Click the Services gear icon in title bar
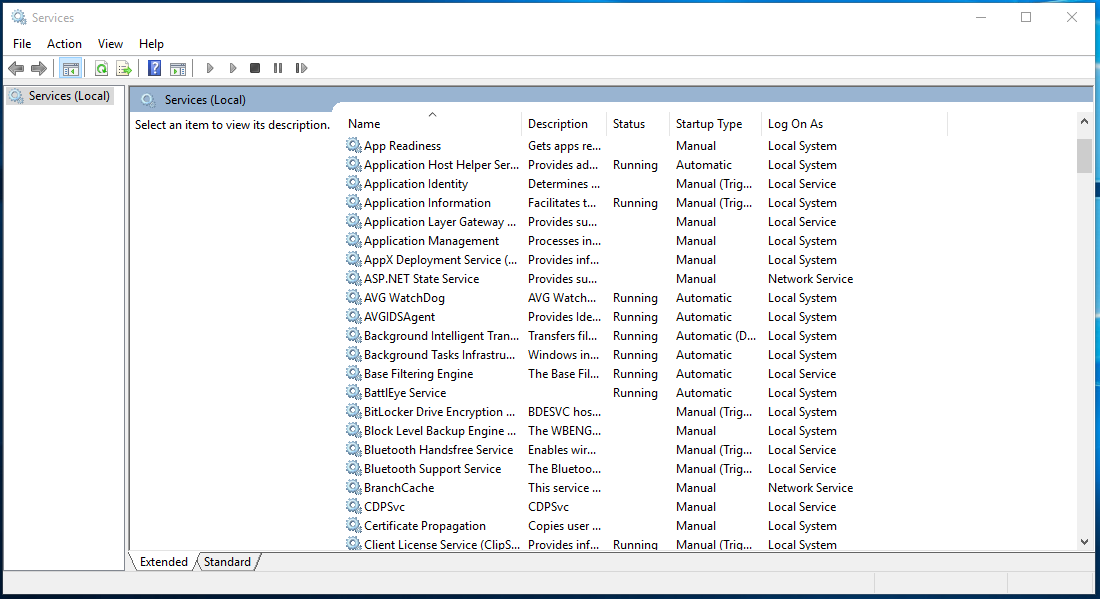The height and width of the screenshot is (599, 1100). coord(19,17)
